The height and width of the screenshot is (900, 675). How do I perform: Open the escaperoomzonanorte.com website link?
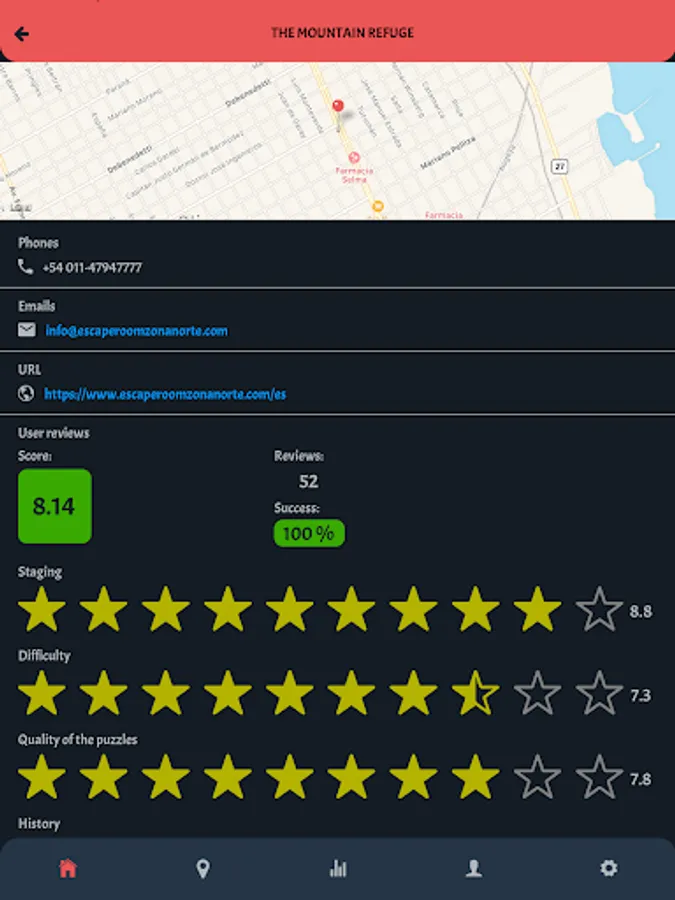pyautogui.click(x=165, y=394)
